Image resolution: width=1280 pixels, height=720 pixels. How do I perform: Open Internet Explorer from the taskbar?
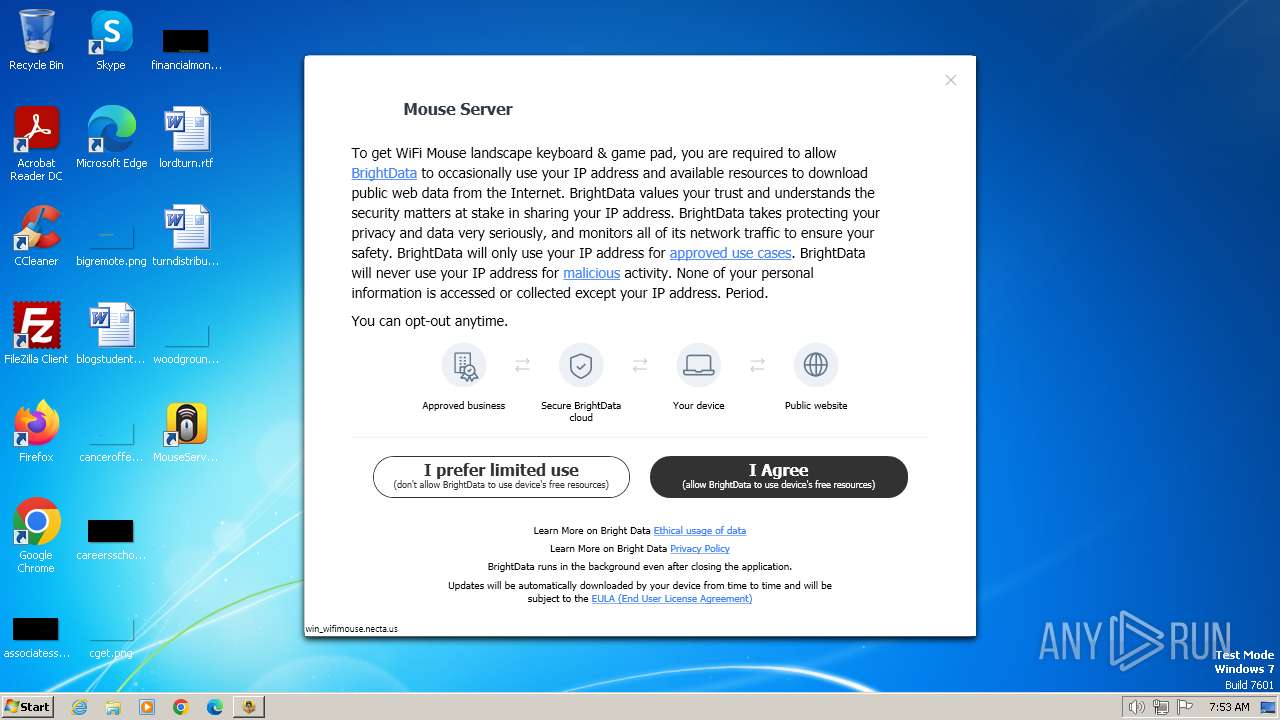(x=79, y=707)
